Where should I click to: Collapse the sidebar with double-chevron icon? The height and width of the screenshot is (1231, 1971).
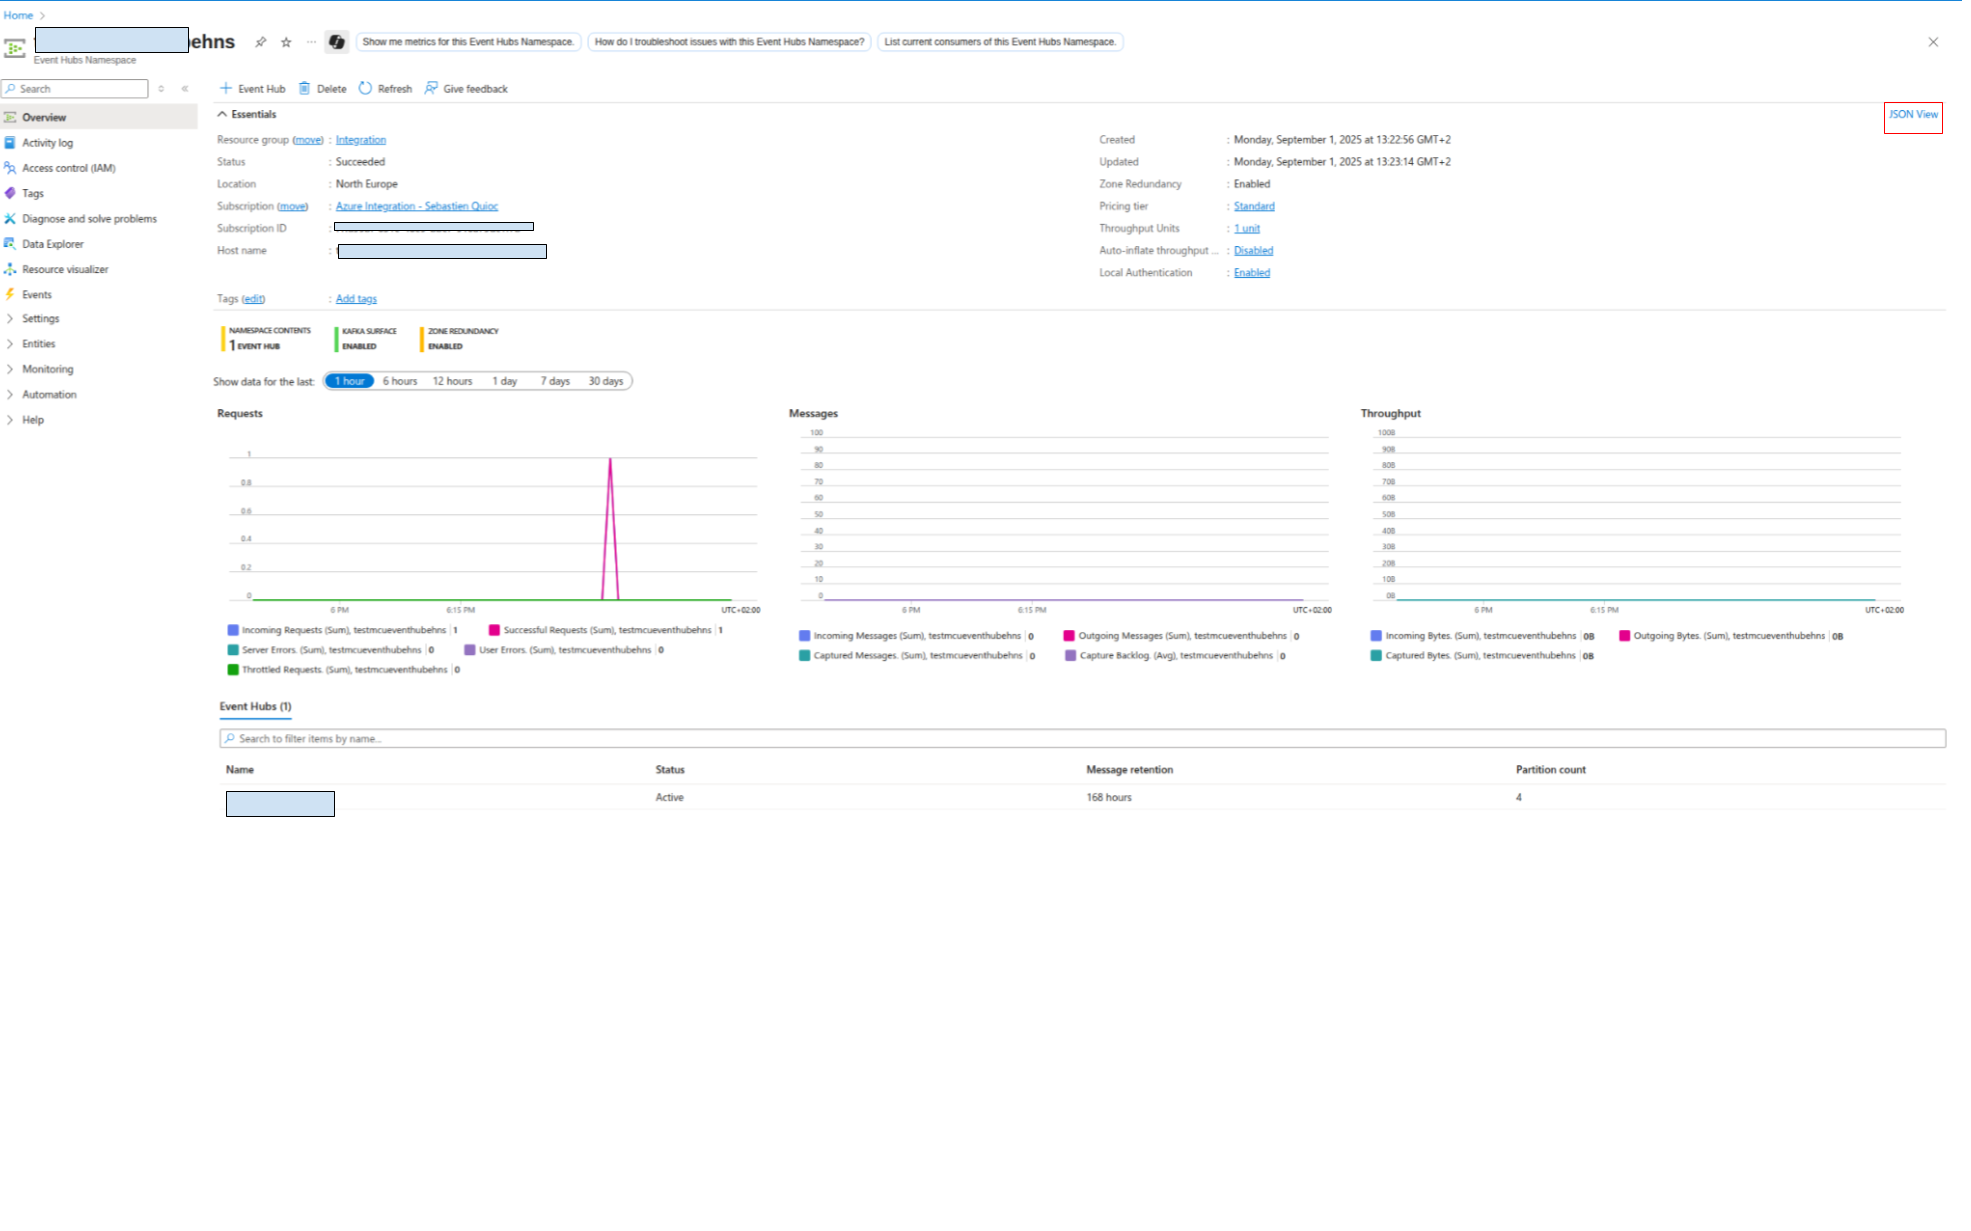pos(185,89)
